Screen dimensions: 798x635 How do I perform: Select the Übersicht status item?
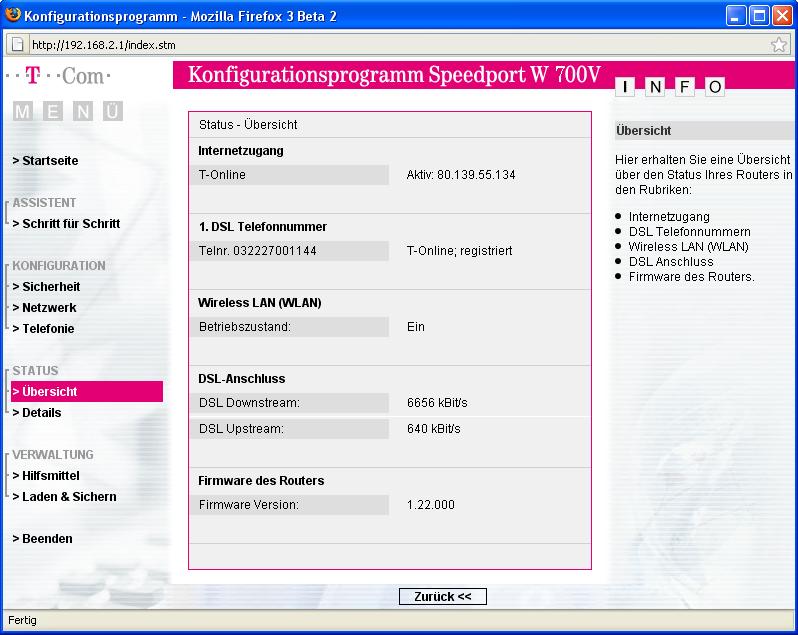[87, 392]
